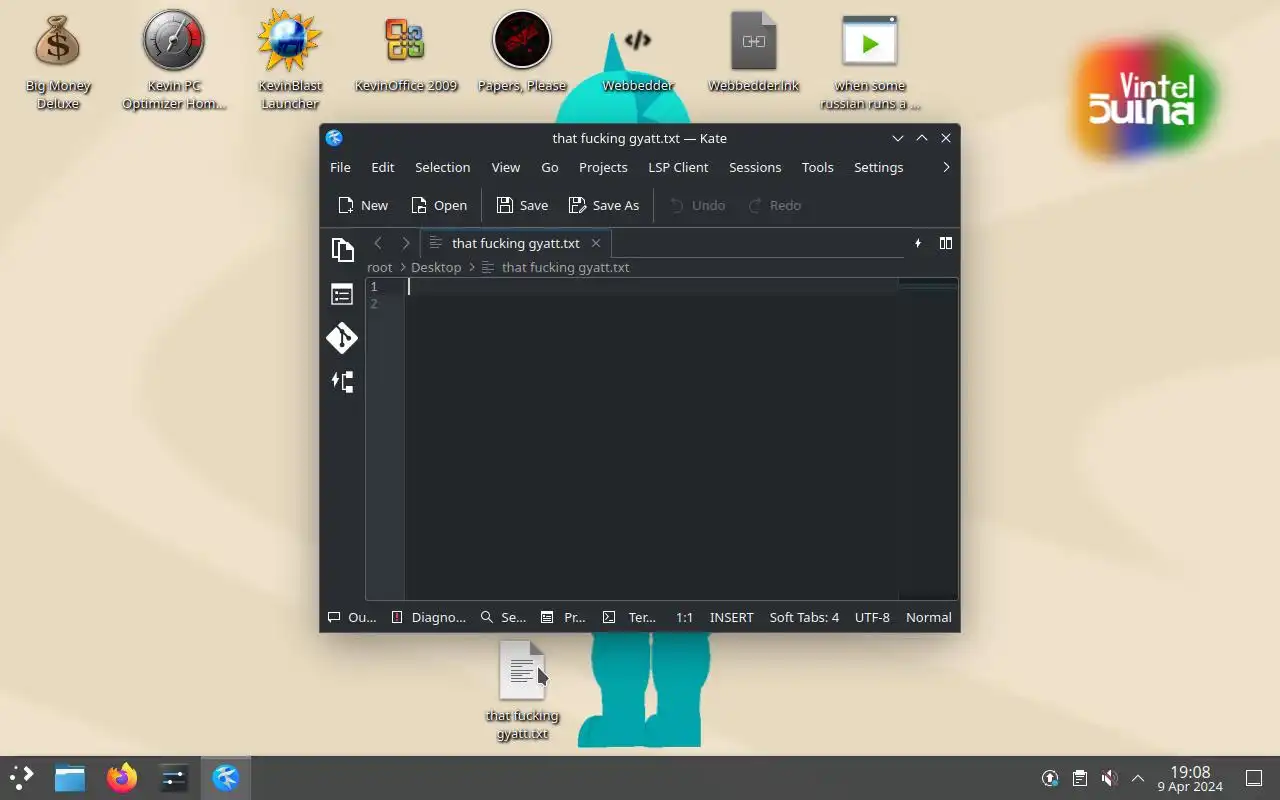The height and width of the screenshot is (800, 1280).
Task: Click the show desktop button in taskbar
Action: [1254, 778]
